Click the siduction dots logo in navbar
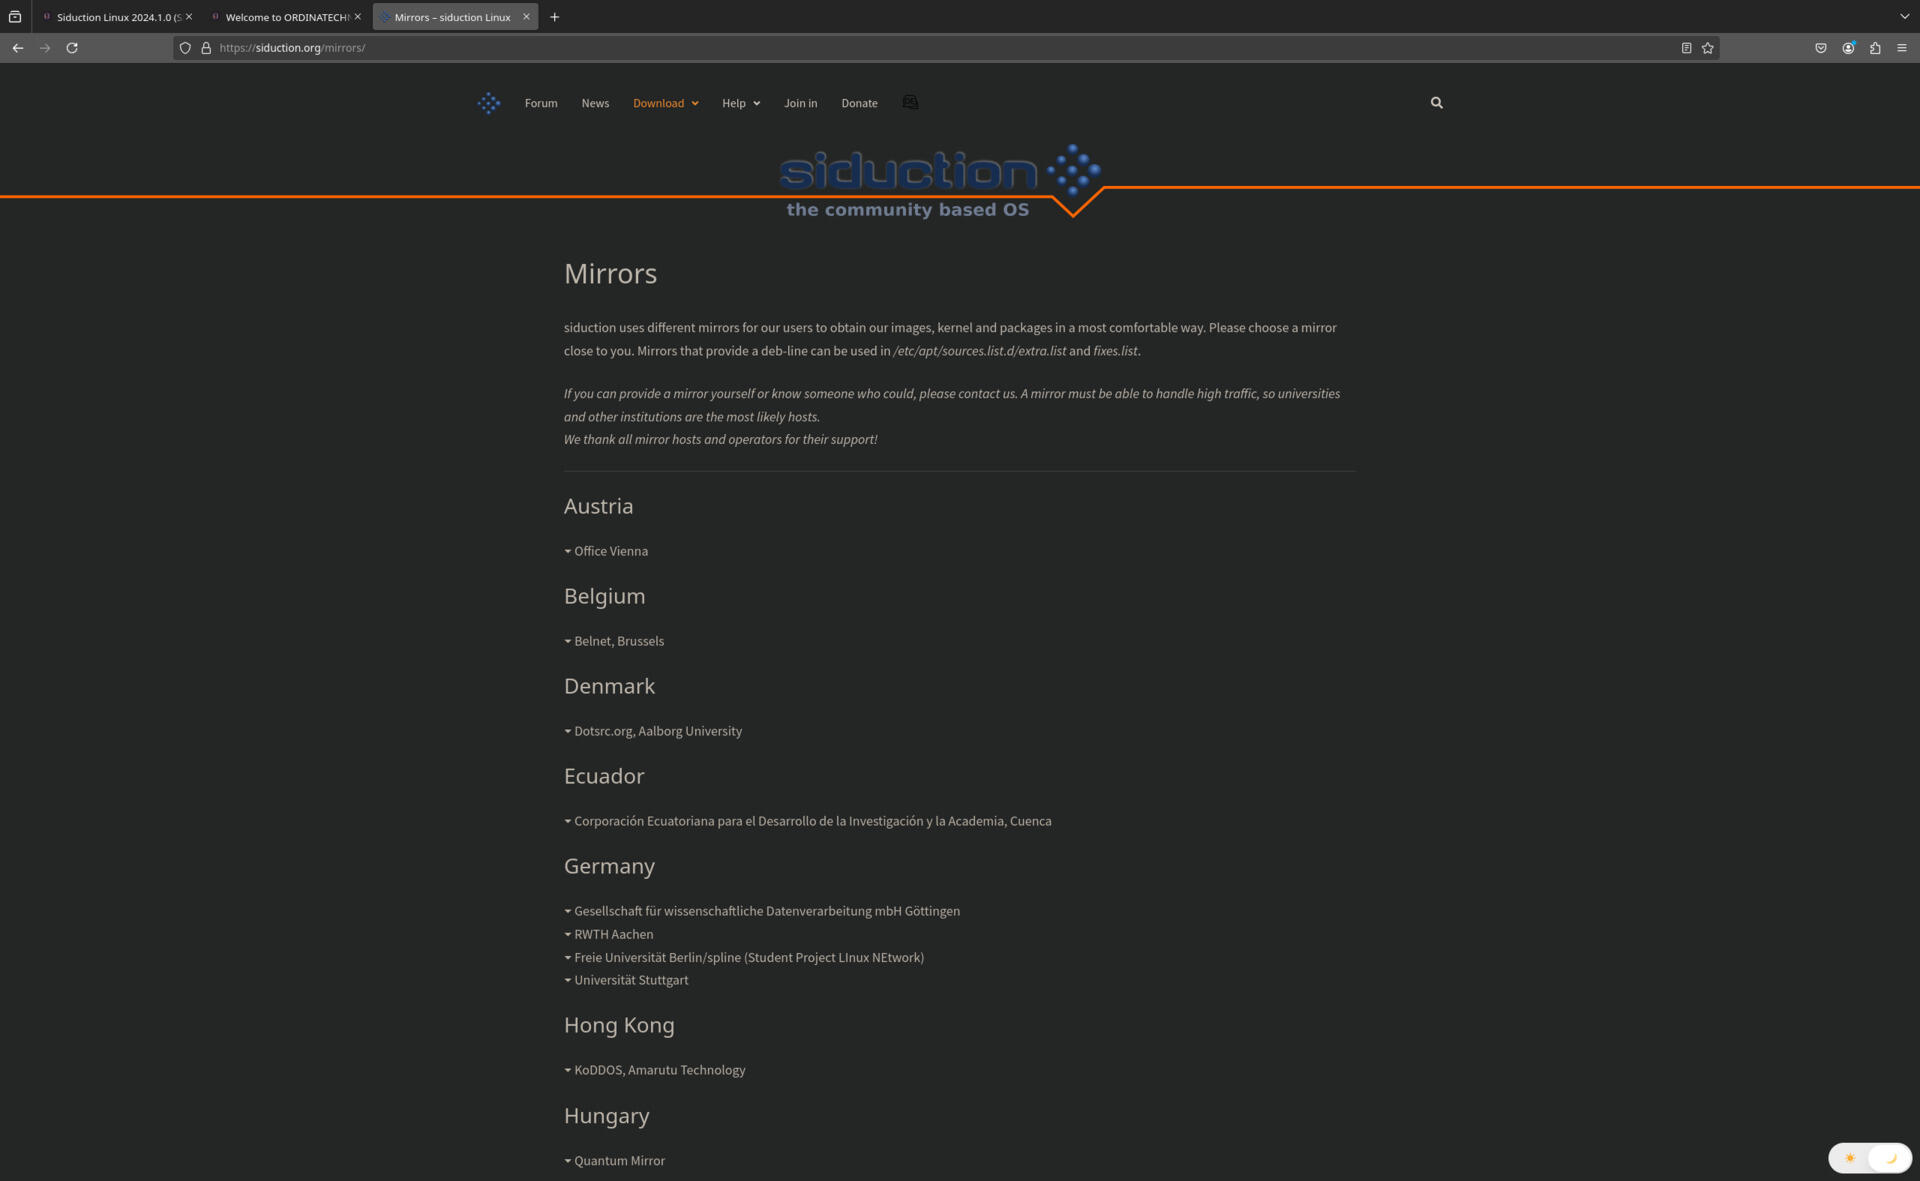 coord(488,103)
